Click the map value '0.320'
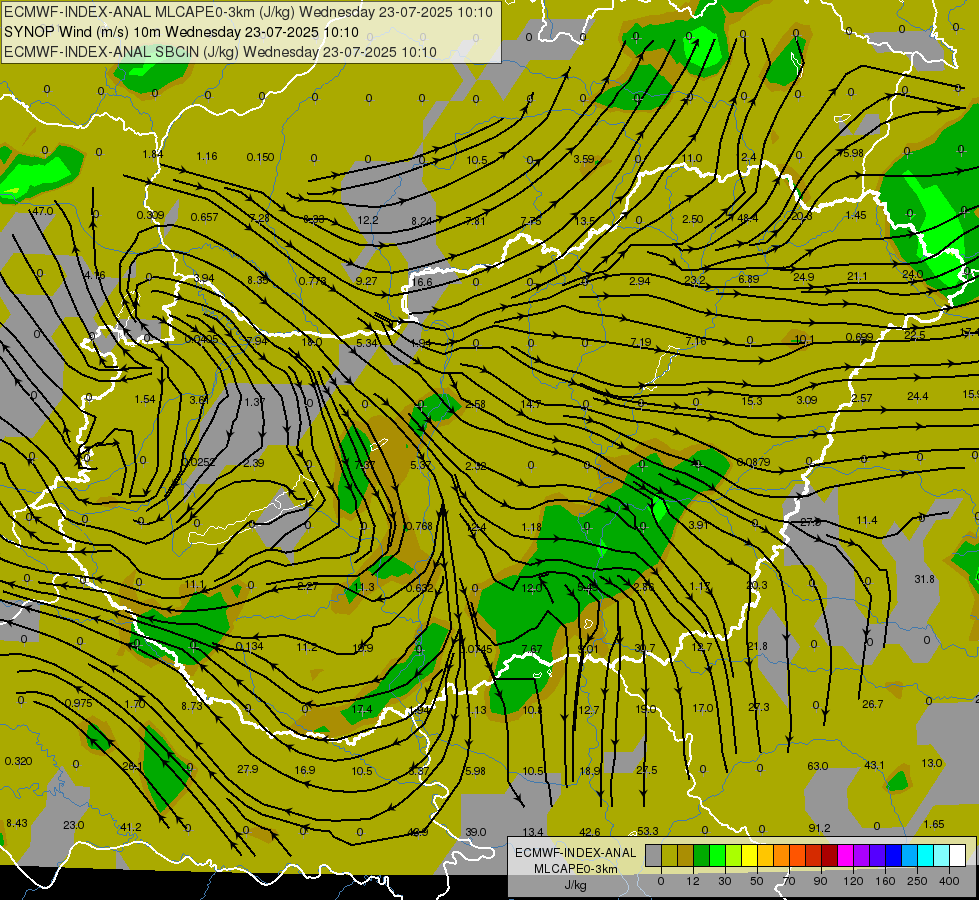Screen dimensions: 979x900 point(18,761)
